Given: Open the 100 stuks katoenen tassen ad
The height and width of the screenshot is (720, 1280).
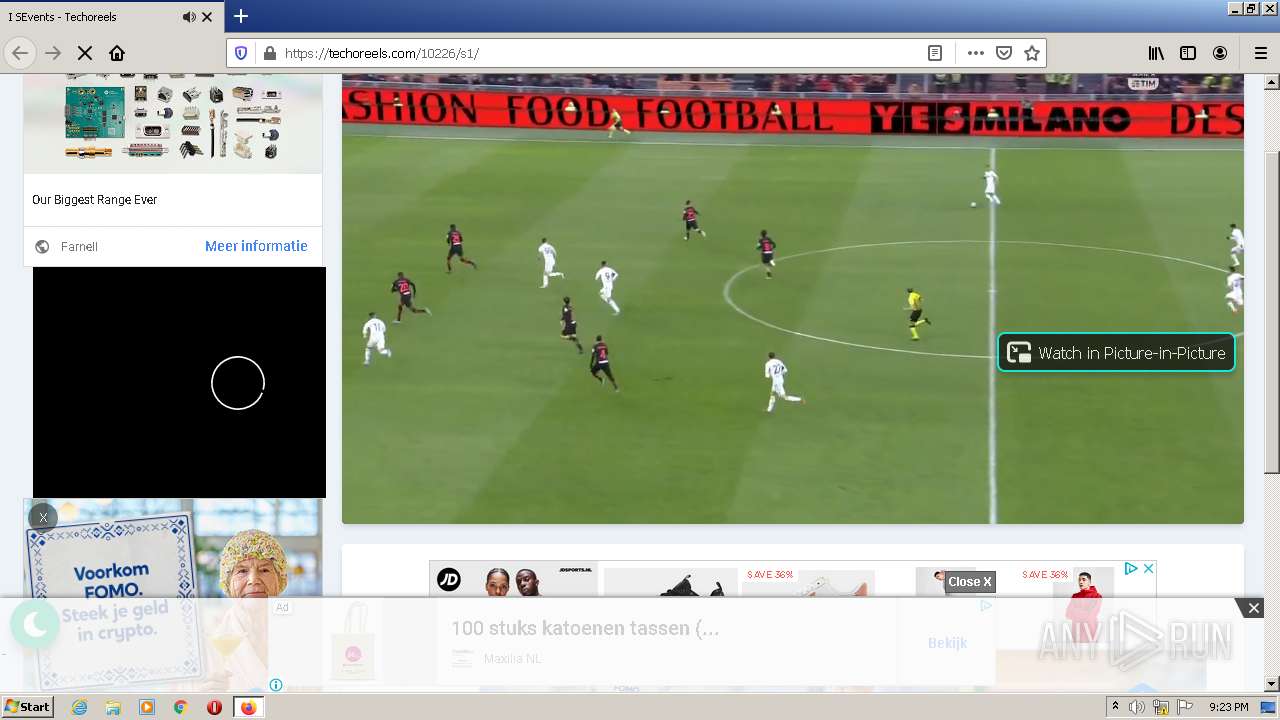Looking at the screenshot, I should [x=584, y=628].
